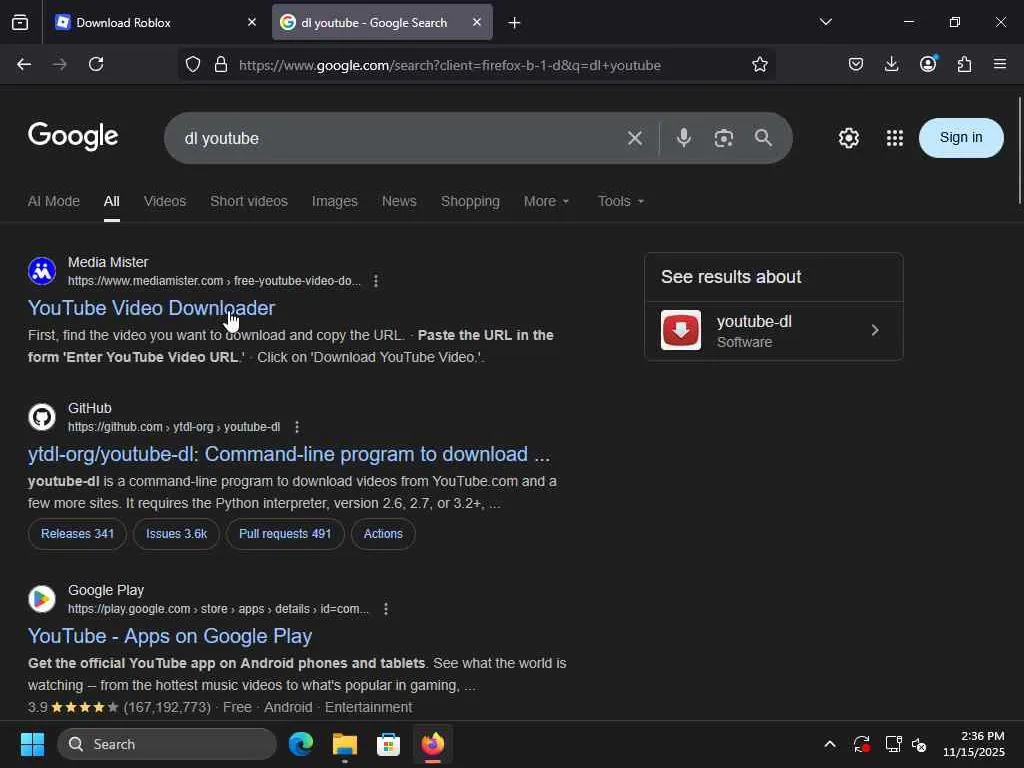1024x768 pixels.
Task: Click the page vertical scrollbar thumb
Action: (x=1020, y=150)
